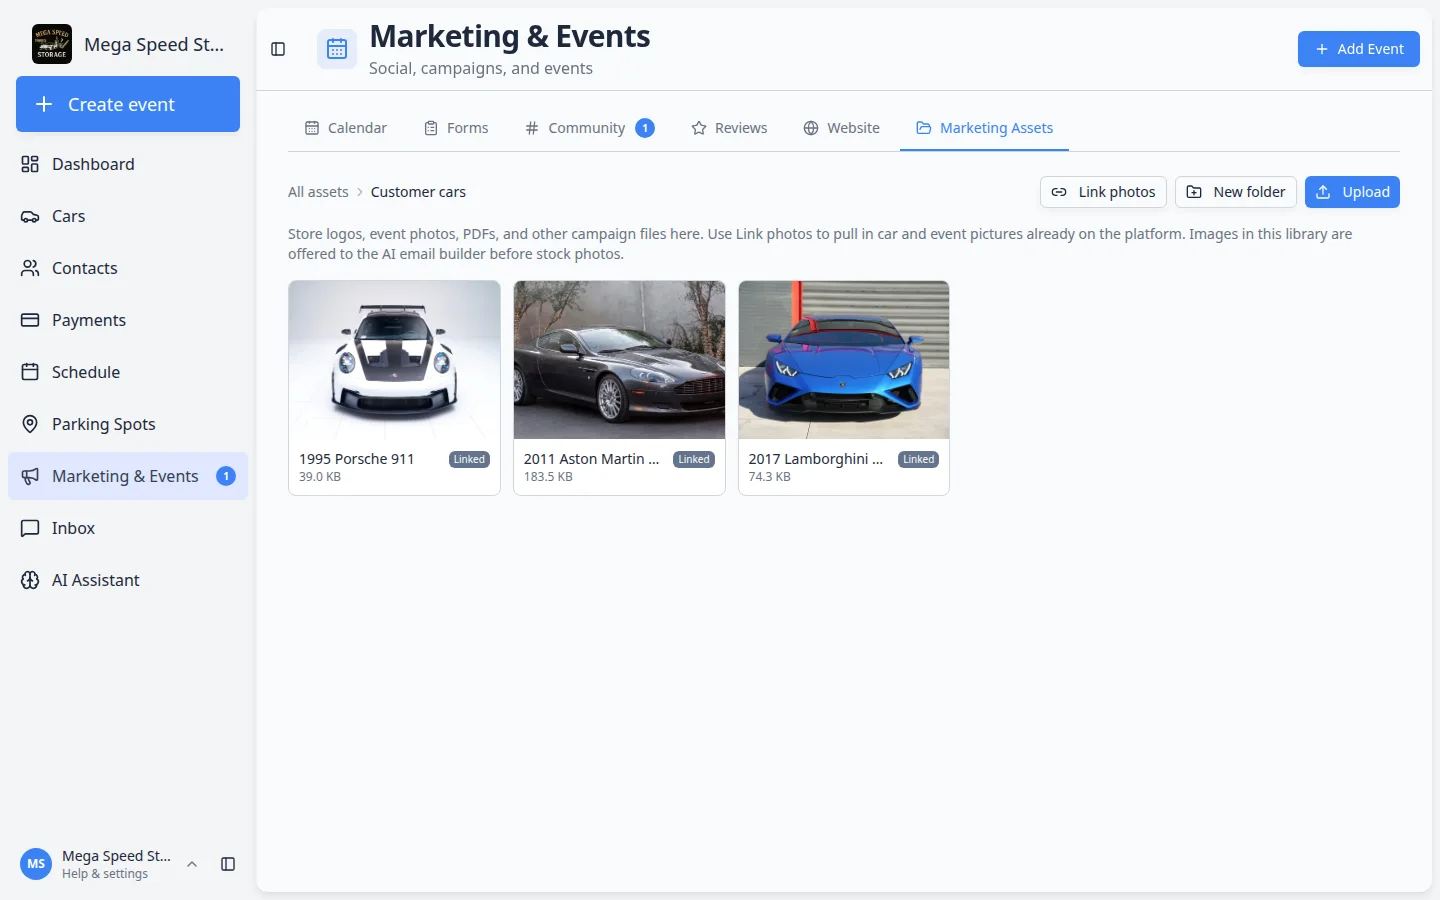Click the calendar icon beside the page title

tap(337, 49)
